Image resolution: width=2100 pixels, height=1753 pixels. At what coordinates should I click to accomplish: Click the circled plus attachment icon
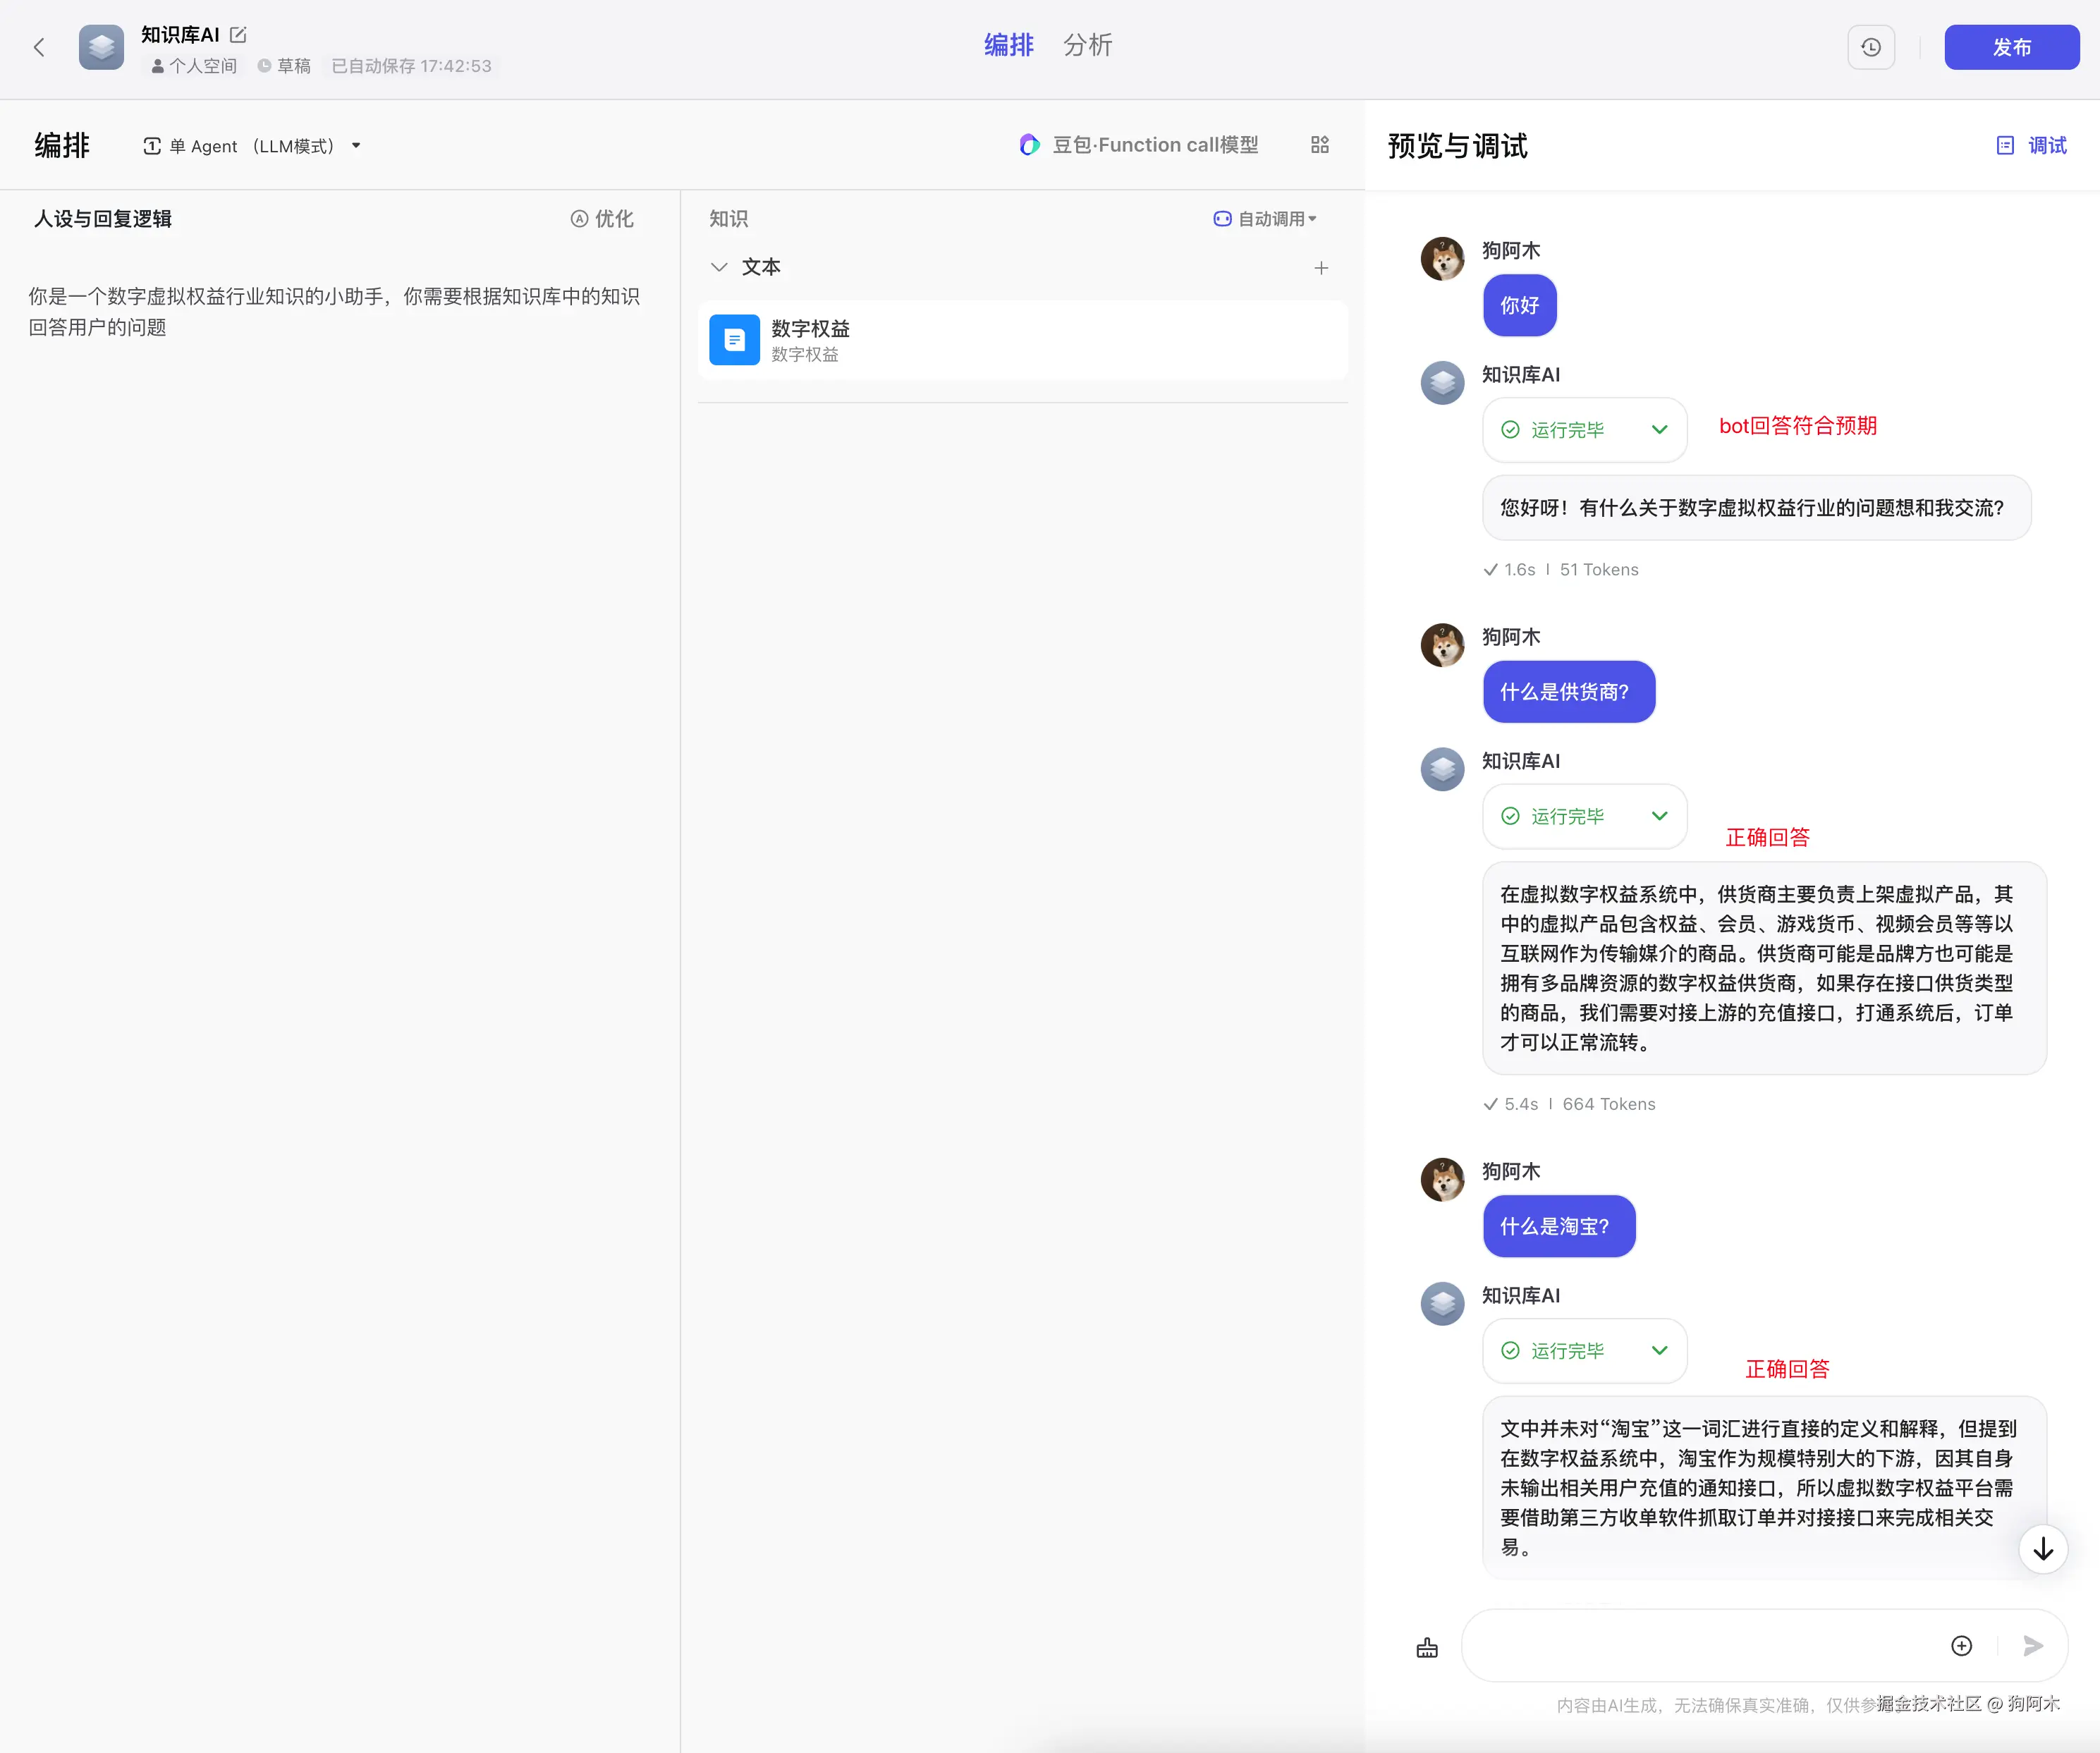click(x=1961, y=1646)
